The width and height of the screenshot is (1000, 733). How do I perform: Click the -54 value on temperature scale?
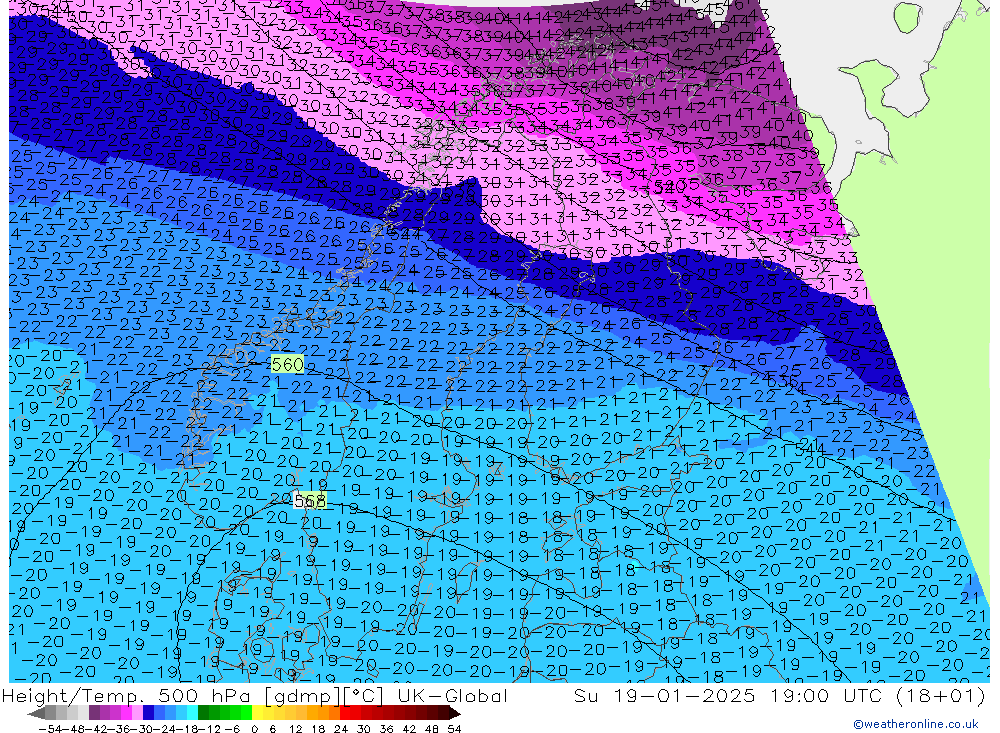click(x=48, y=728)
